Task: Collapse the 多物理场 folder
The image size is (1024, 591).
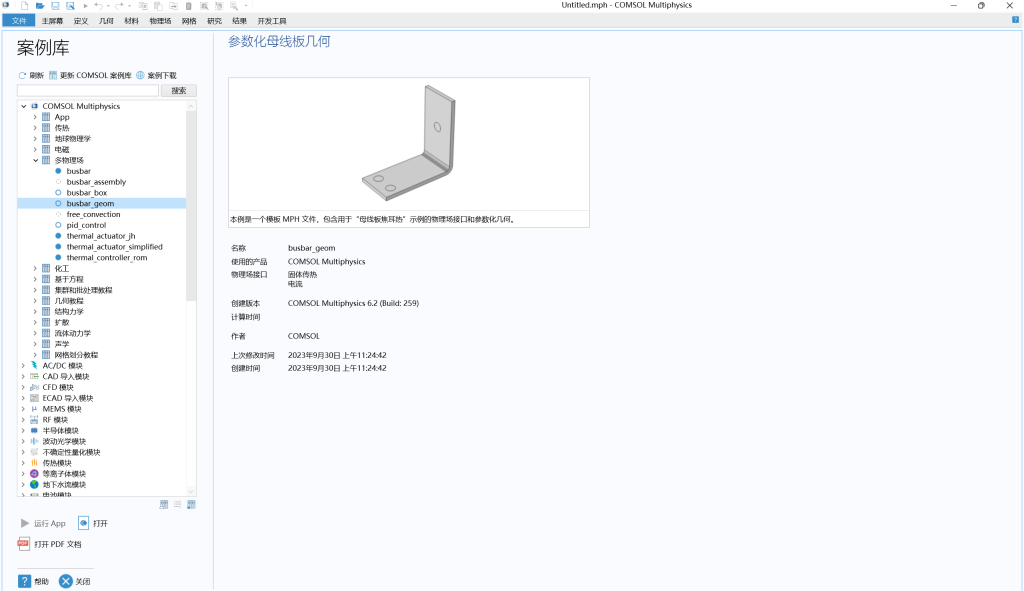Action: (35, 160)
